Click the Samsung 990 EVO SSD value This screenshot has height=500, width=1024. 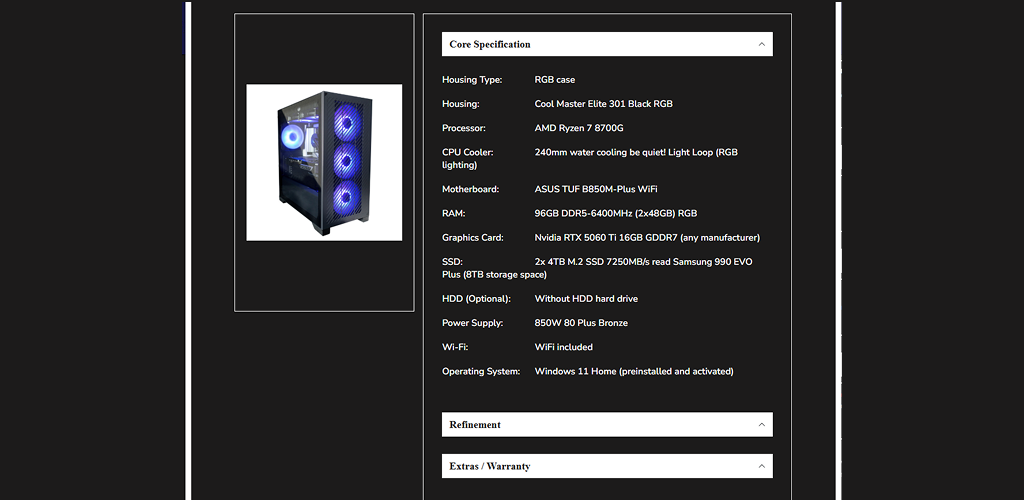point(643,262)
